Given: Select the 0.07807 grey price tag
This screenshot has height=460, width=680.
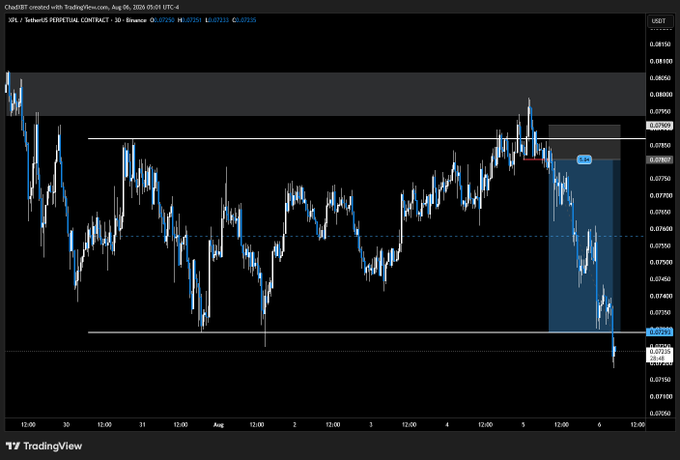Looking at the screenshot, I should tap(659, 160).
